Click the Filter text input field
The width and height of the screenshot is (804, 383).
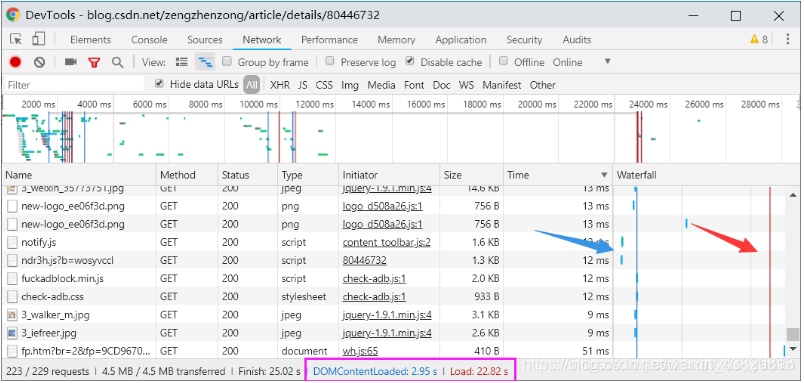coord(74,85)
